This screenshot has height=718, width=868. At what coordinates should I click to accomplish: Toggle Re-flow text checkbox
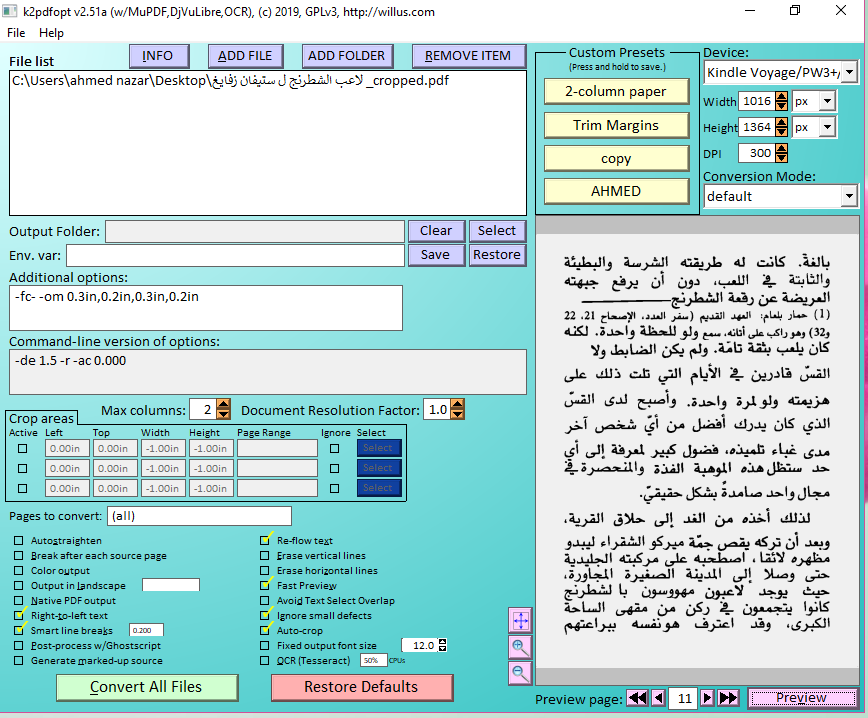265,541
